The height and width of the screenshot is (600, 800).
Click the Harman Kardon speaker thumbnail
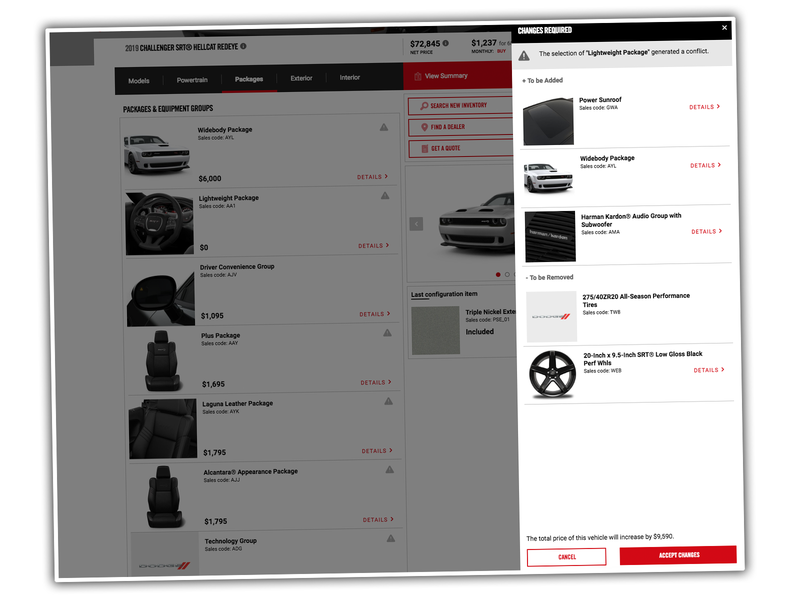550,236
